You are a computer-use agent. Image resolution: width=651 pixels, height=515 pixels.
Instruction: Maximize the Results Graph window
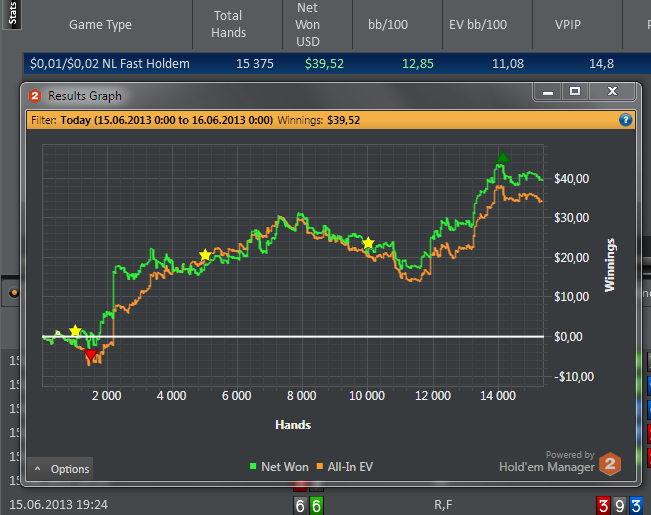click(x=575, y=92)
